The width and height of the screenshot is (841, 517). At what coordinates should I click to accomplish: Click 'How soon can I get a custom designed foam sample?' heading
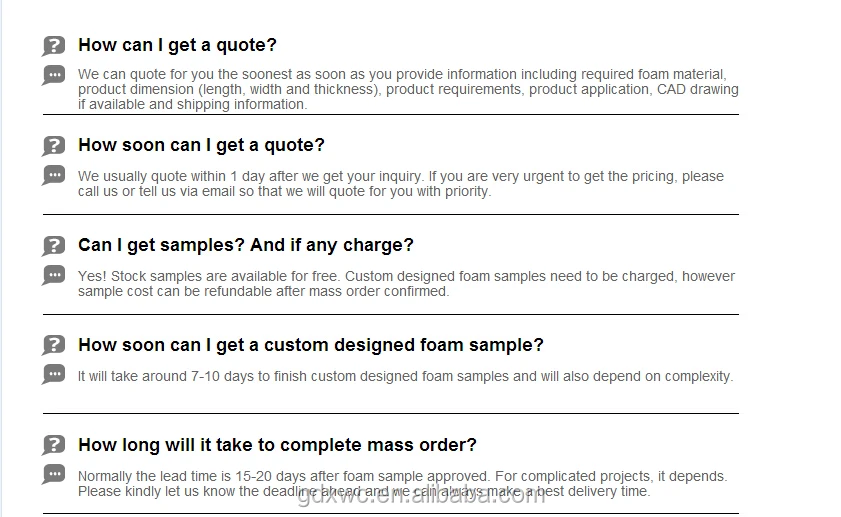pos(310,345)
